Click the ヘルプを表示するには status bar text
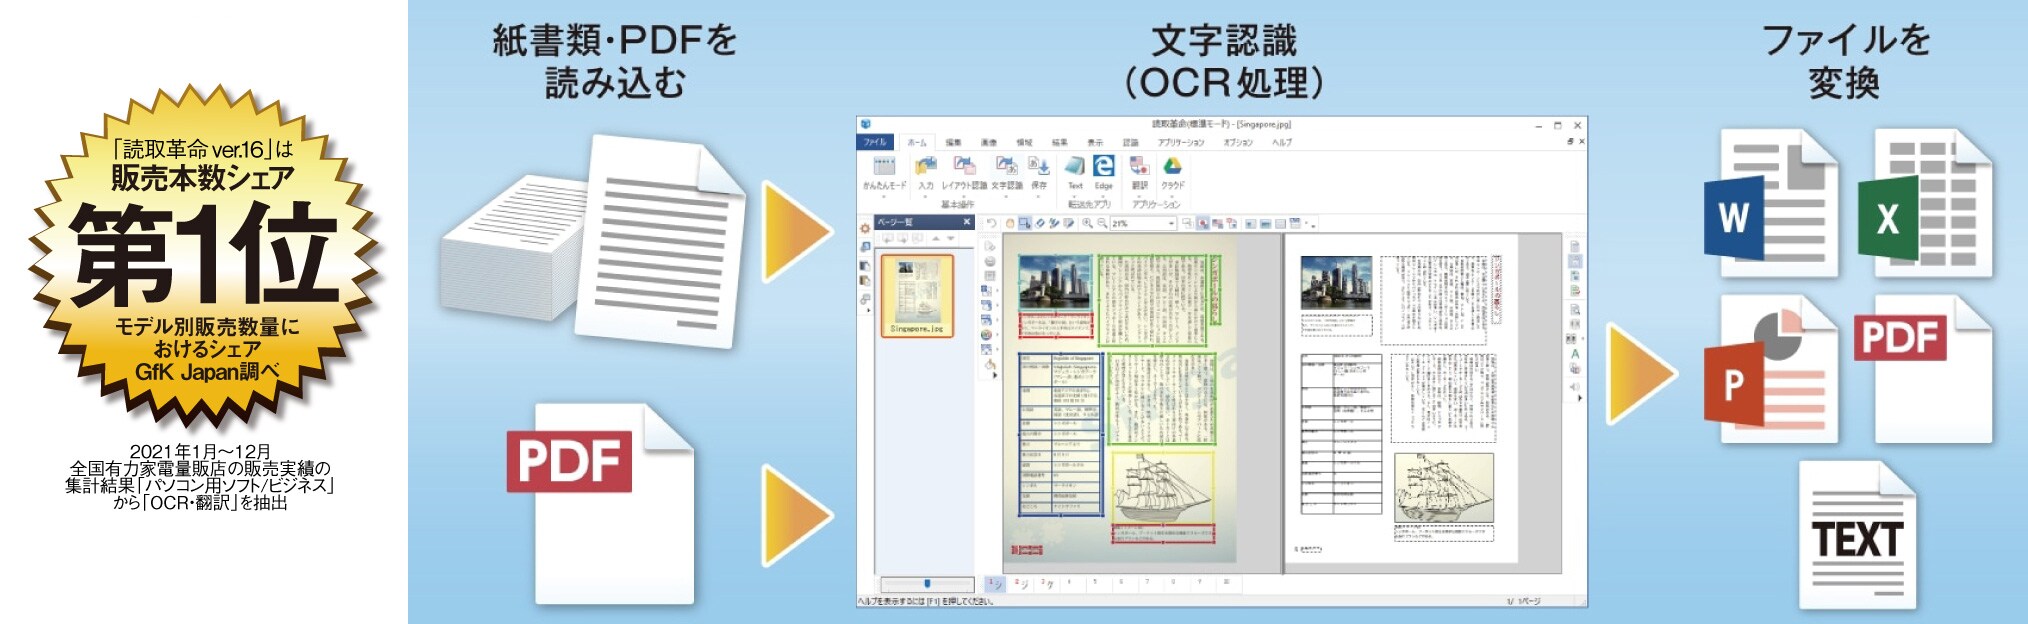 [x=926, y=601]
